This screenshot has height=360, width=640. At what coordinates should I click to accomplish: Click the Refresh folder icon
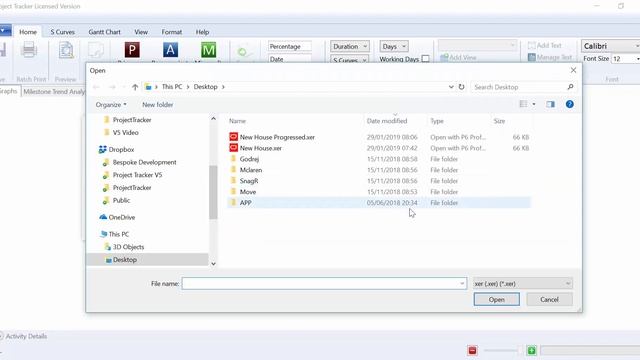(461, 87)
